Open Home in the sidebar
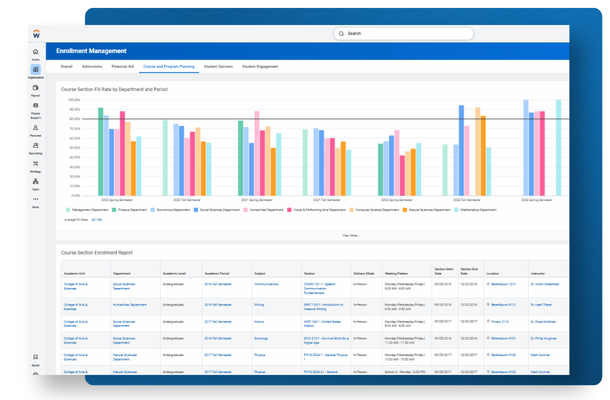Image resolution: width=610 pixels, height=400 pixels. point(35,52)
